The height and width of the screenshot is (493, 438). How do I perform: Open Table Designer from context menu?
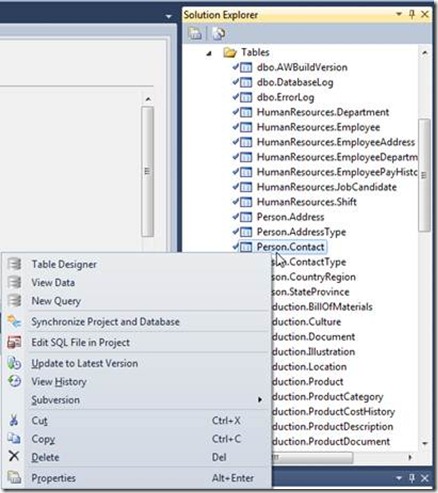point(64,264)
